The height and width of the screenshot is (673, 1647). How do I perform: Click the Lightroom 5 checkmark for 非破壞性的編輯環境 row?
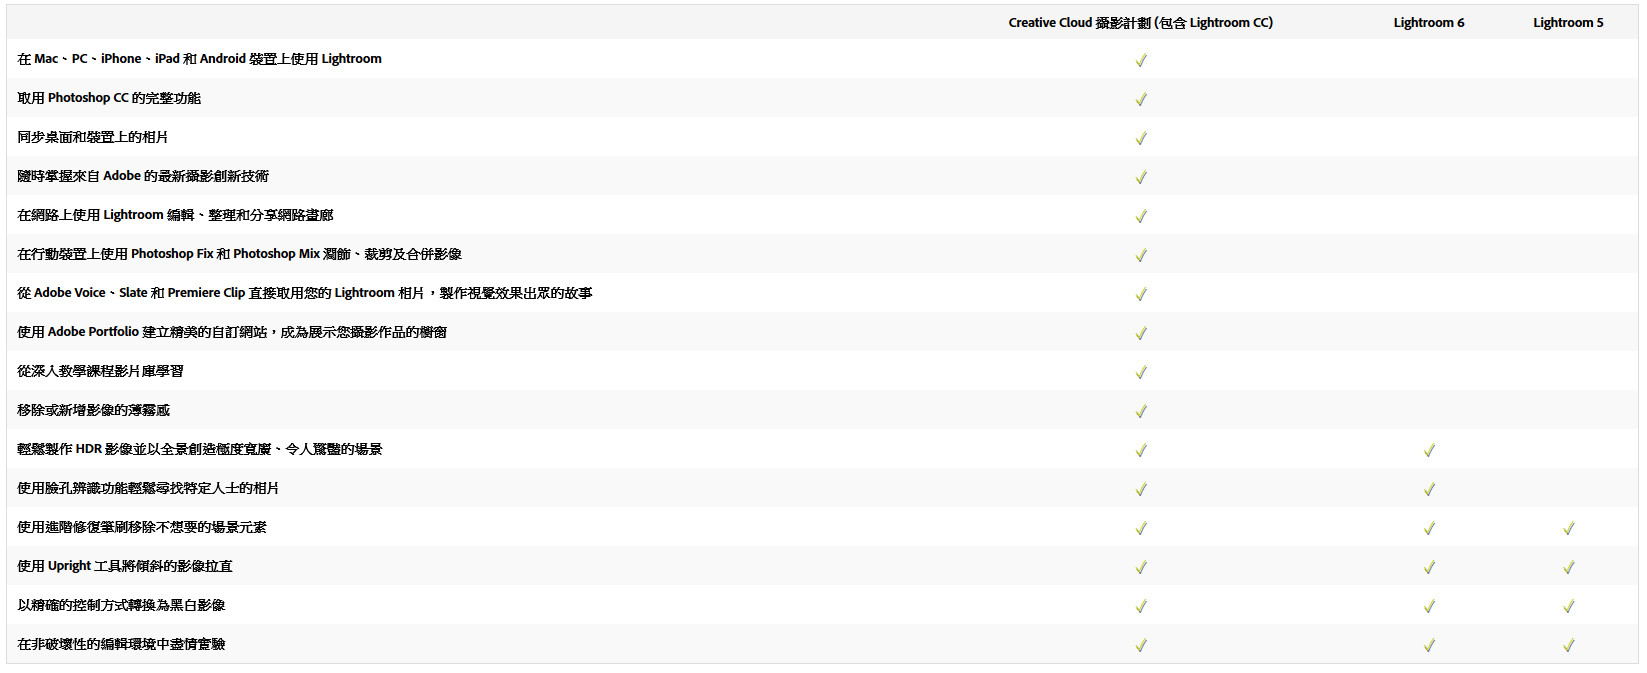pos(1568,645)
